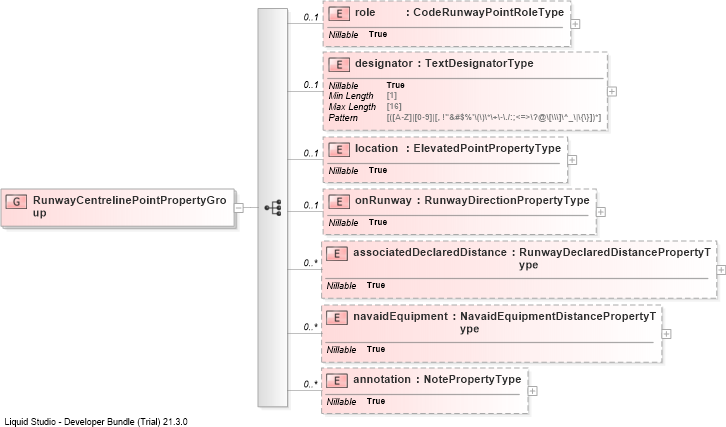Click the designator element name

[383, 63]
